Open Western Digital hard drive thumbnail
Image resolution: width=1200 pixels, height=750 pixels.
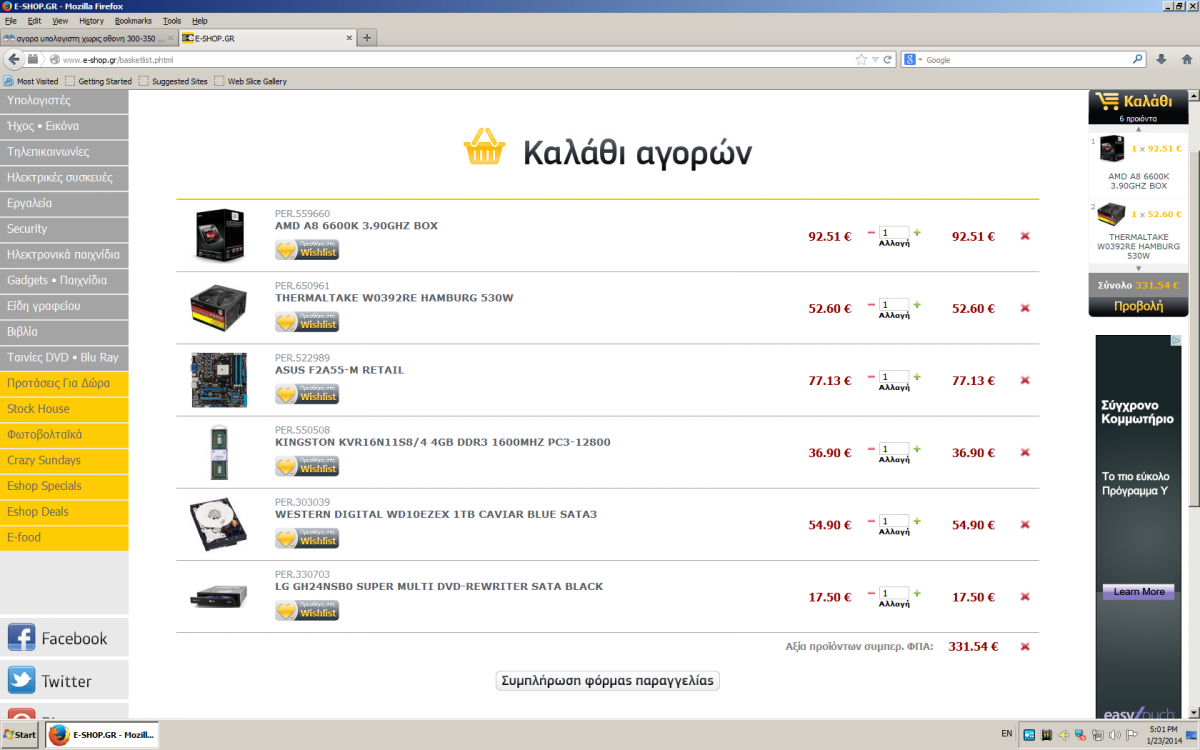pos(219,524)
